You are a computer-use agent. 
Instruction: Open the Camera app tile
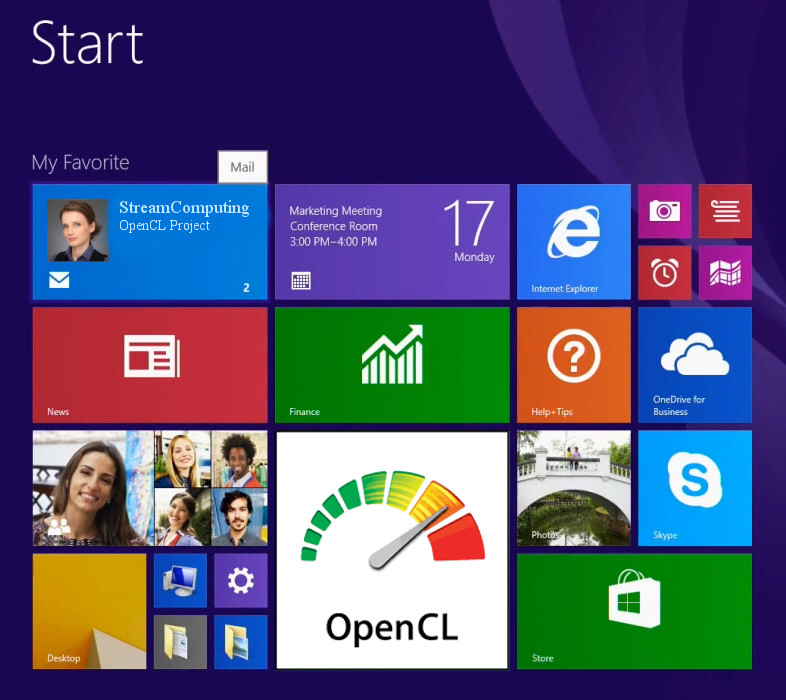click(x=665, y=211)
